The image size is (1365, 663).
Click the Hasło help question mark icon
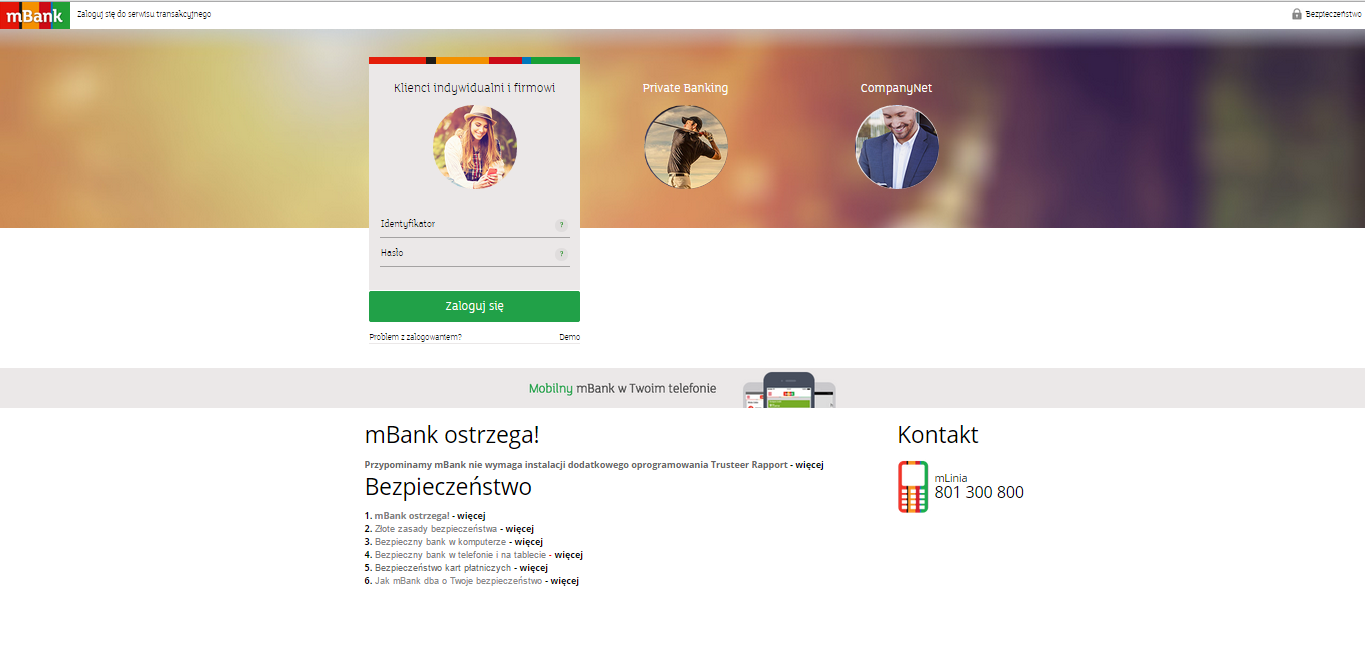[561, 254]
